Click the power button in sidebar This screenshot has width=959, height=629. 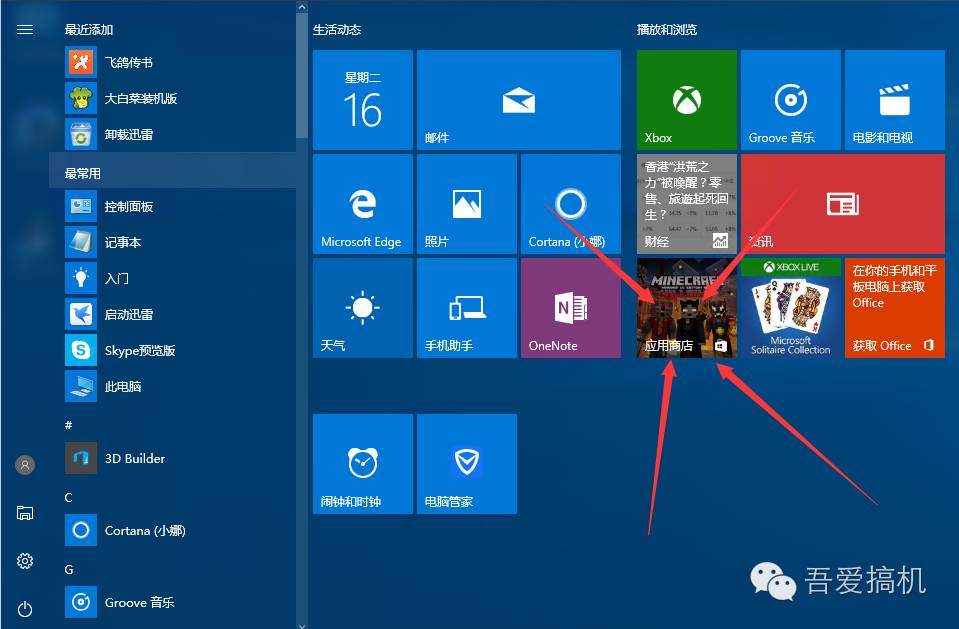click(x=25, y=609)
